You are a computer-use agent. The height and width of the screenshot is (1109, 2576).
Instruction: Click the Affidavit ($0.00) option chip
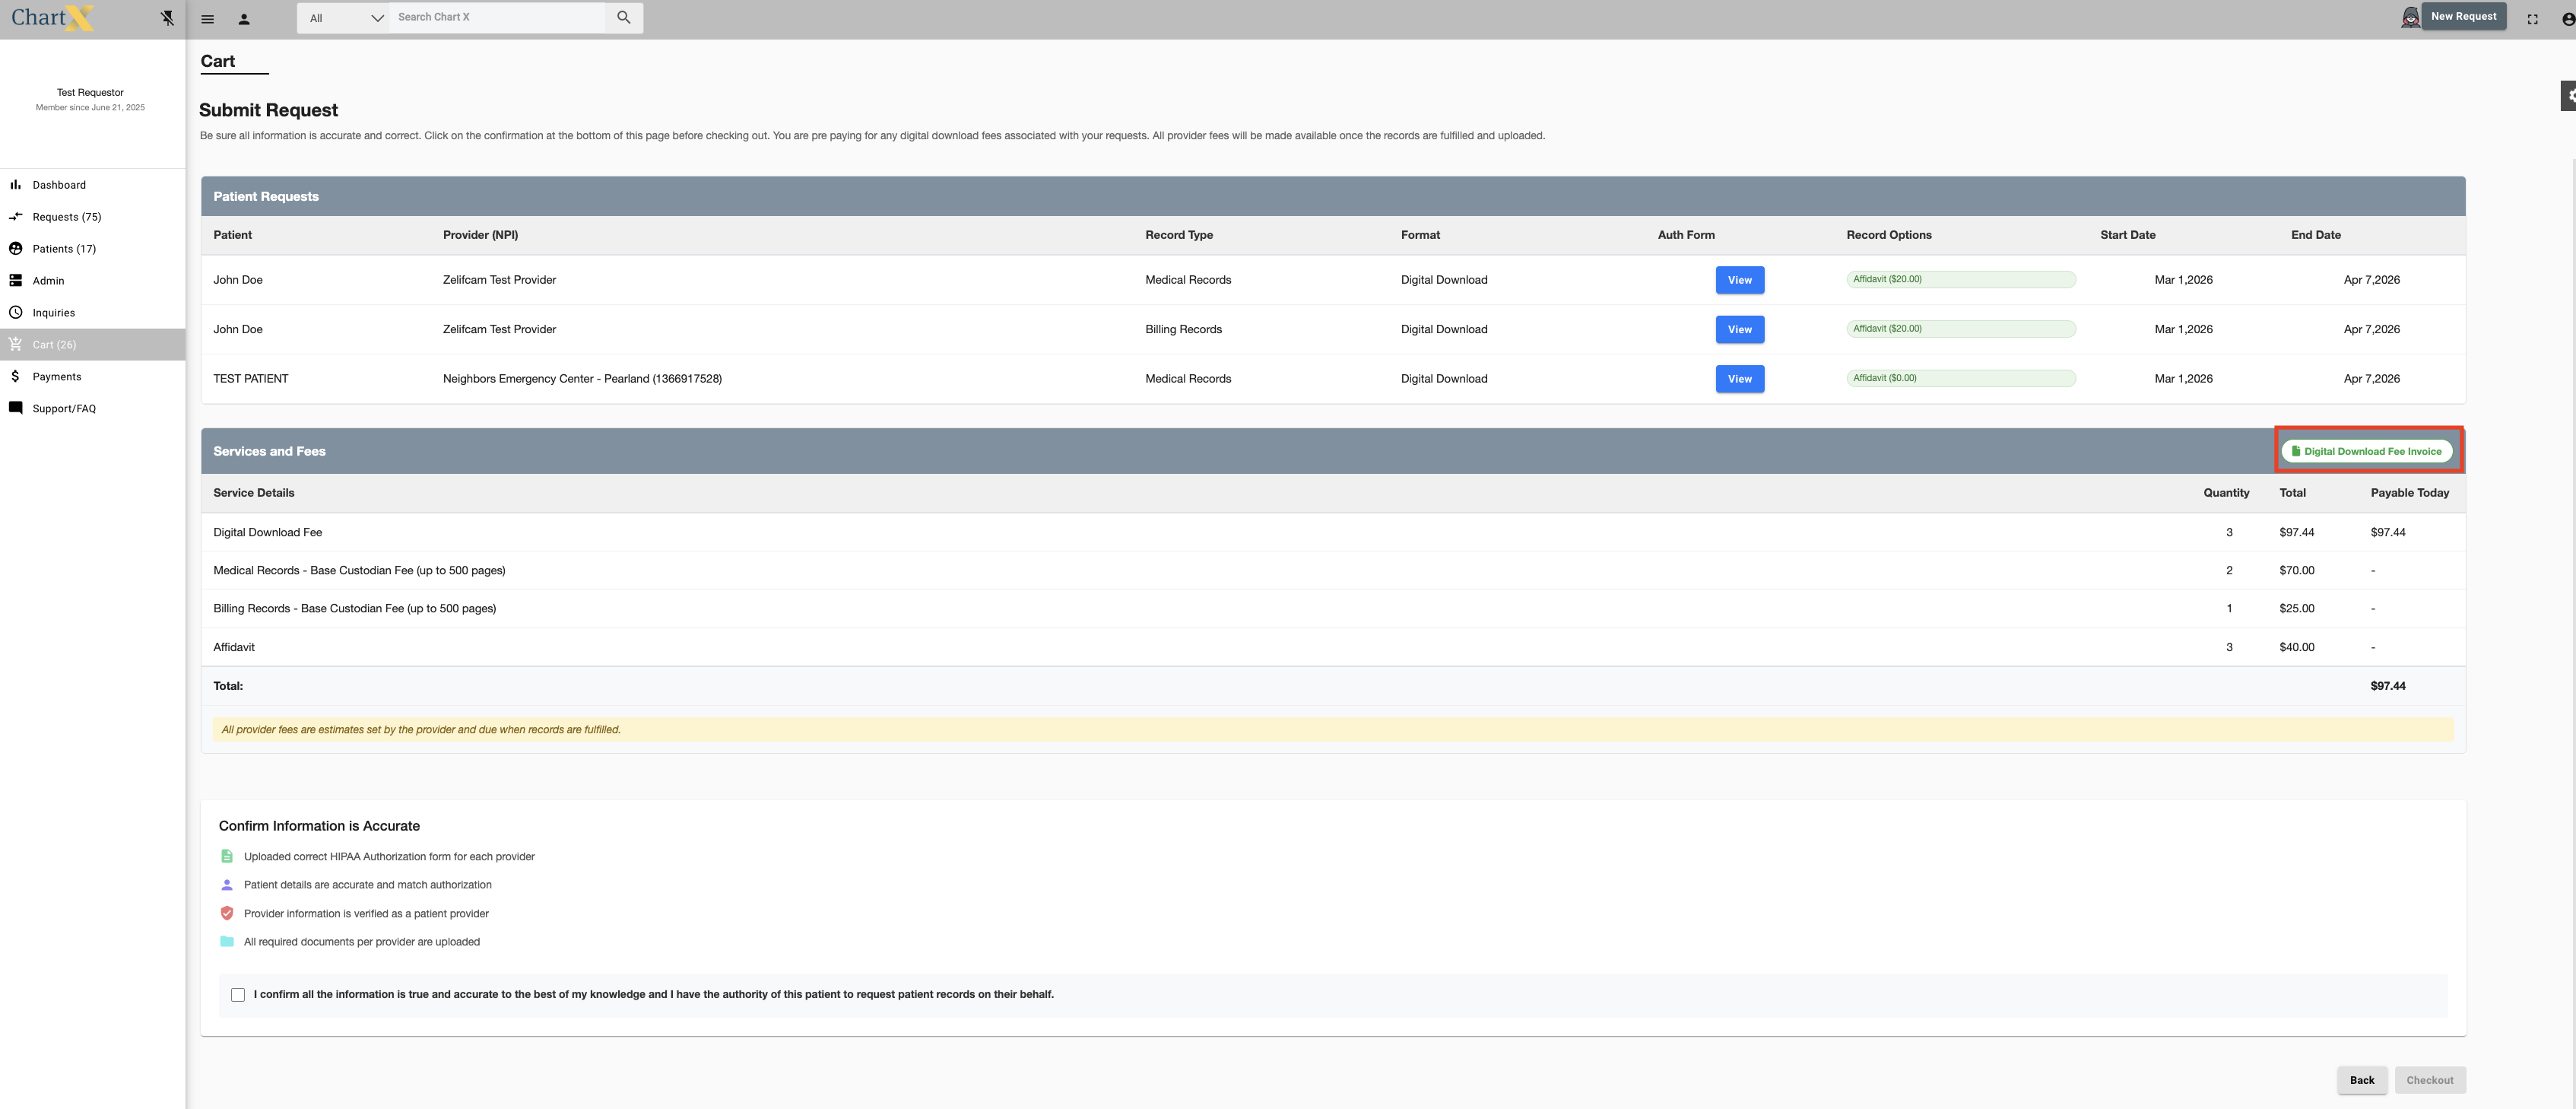tap(1960, 378)
